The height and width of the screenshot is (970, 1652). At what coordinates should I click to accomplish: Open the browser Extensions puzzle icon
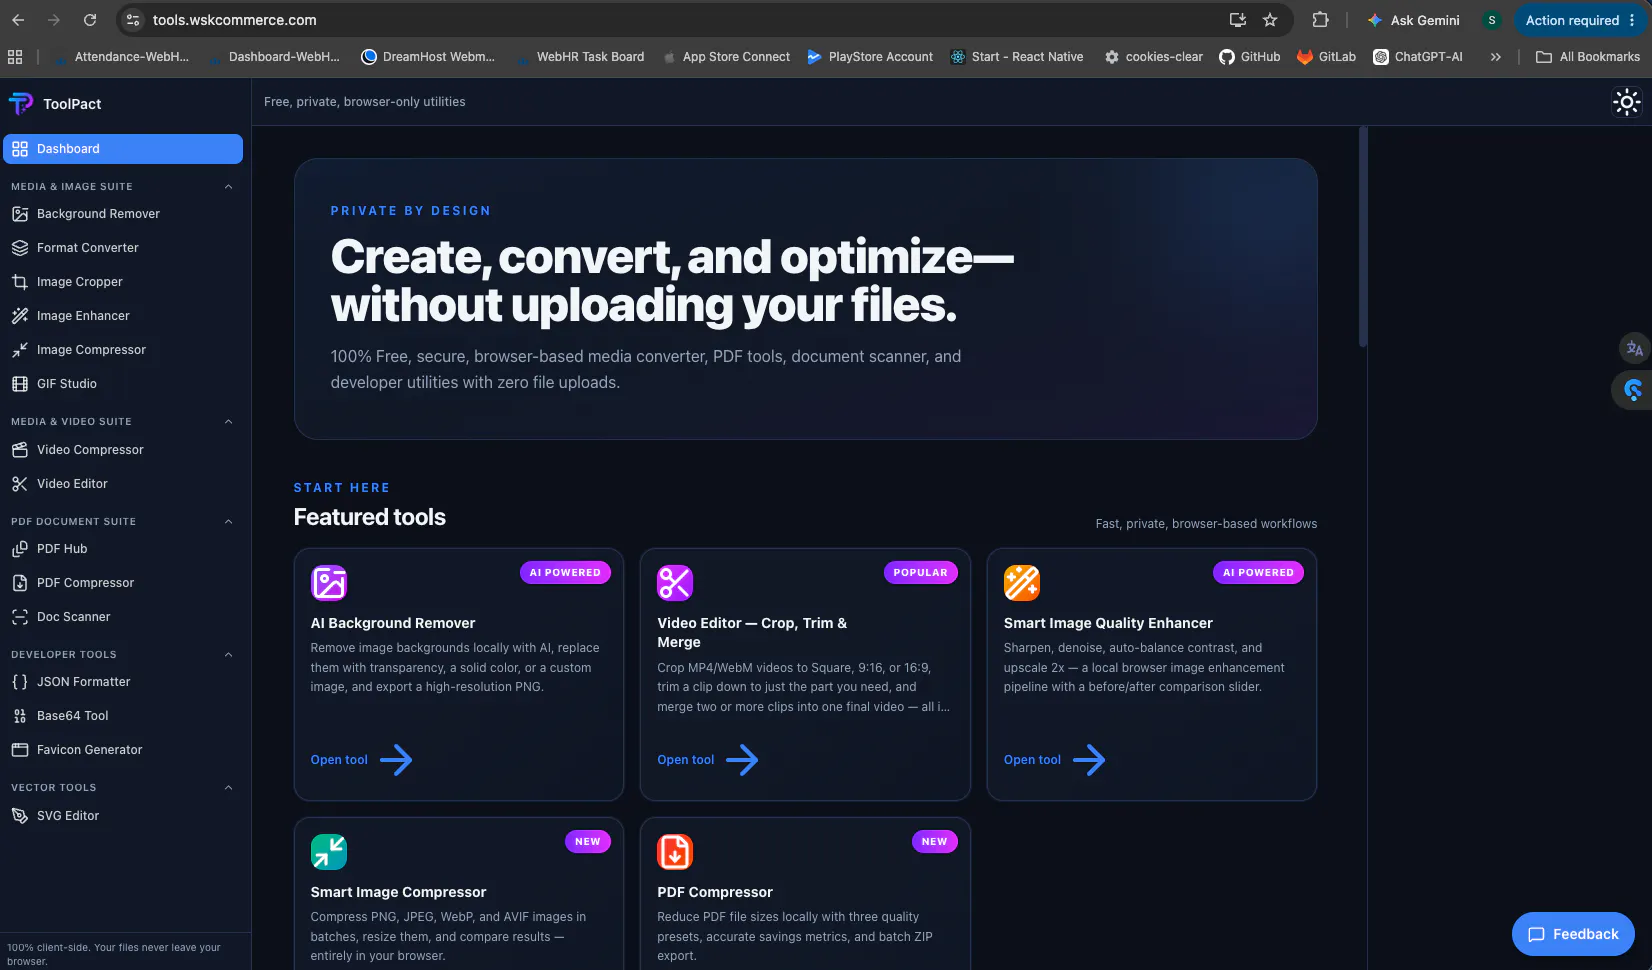[x=1320, y=20]
